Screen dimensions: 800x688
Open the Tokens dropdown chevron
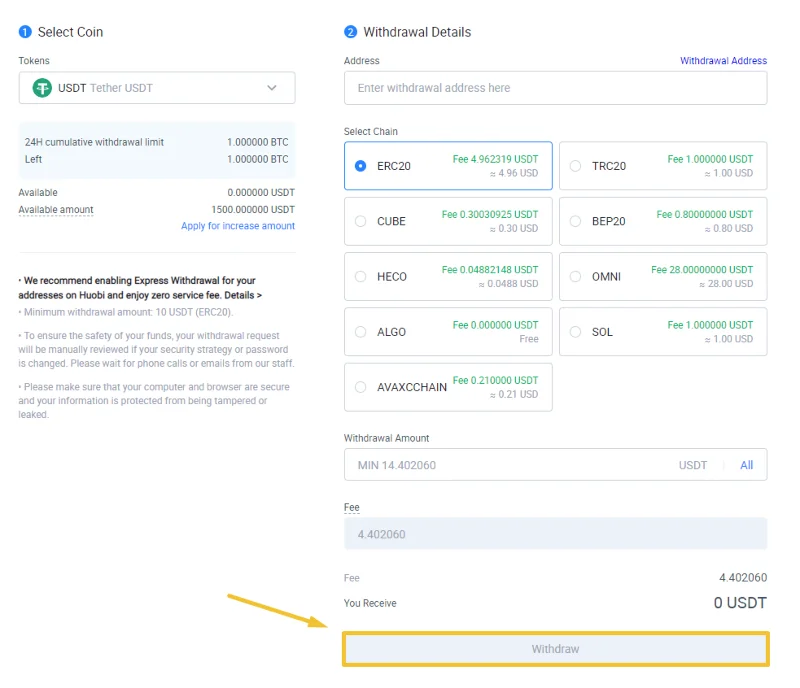point(272,88)
